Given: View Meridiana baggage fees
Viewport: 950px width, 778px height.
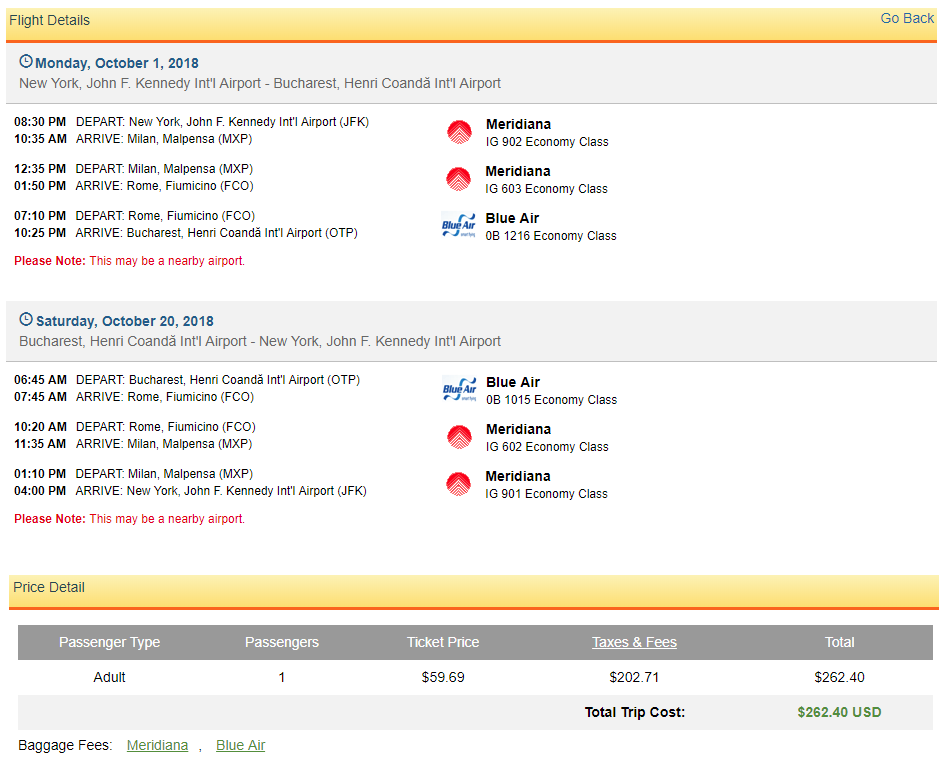Looking at the screenshot, I should pyautogui.click(x=157, y=745).
